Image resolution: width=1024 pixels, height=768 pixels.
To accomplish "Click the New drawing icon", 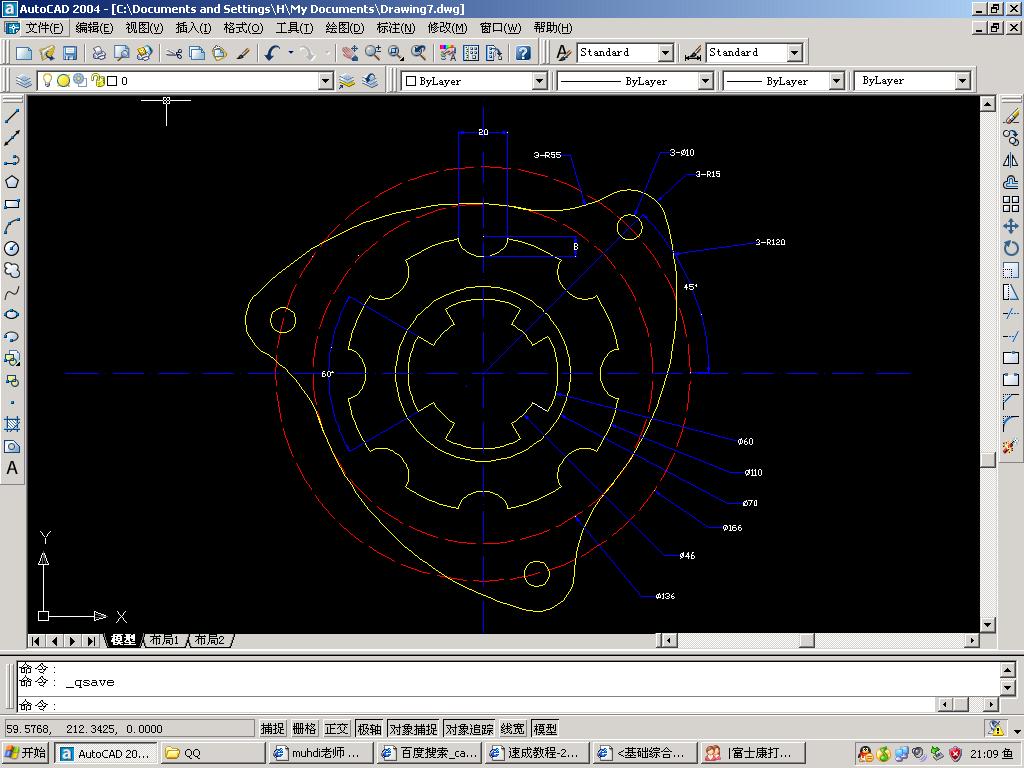I will pos(24,53).
